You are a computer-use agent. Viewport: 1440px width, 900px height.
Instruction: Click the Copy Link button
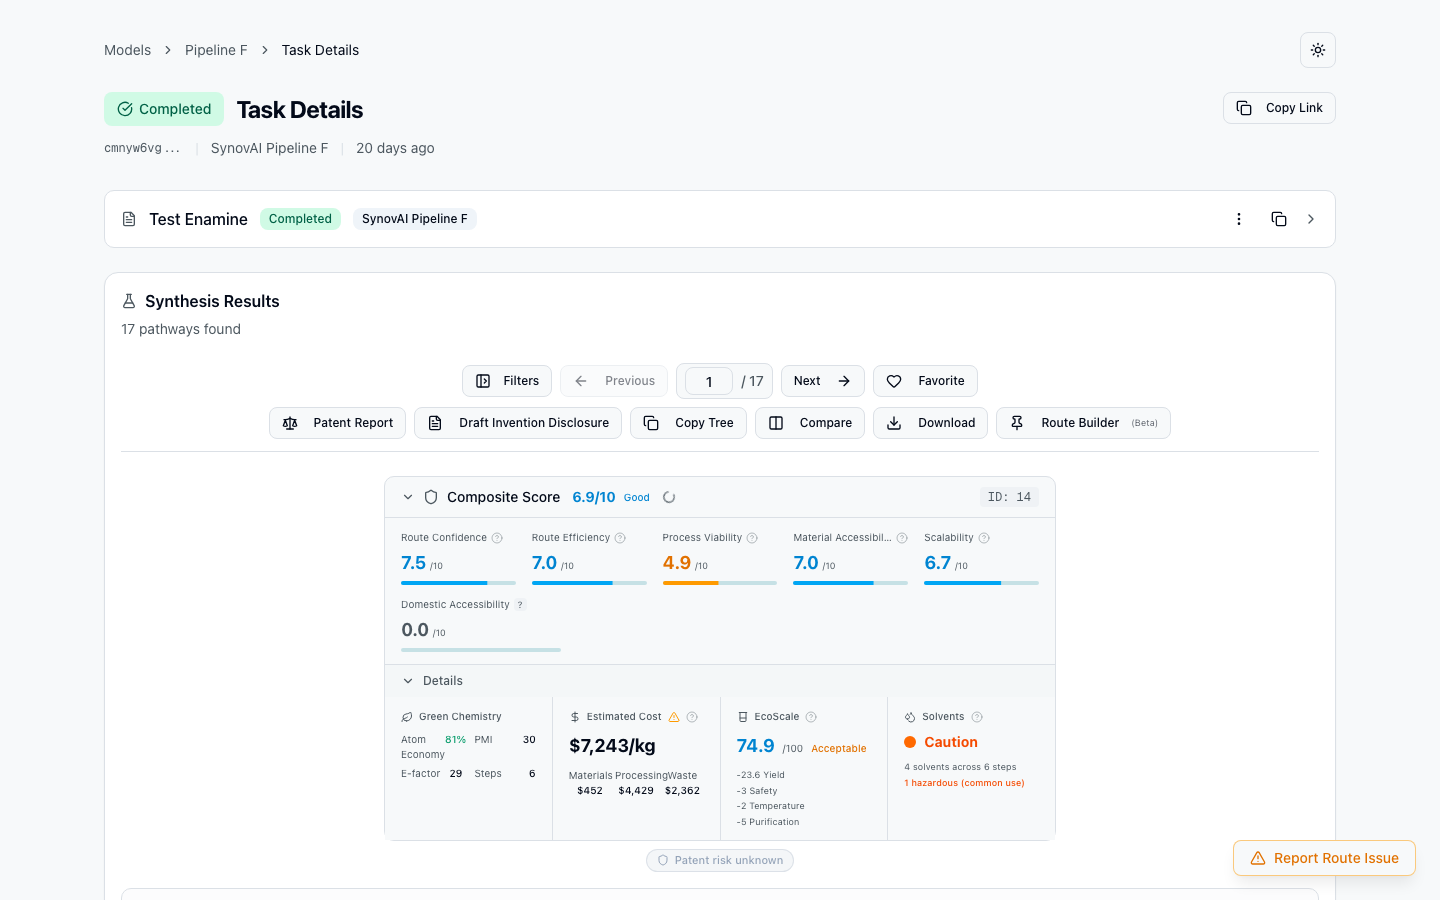tap(1279, 108)
